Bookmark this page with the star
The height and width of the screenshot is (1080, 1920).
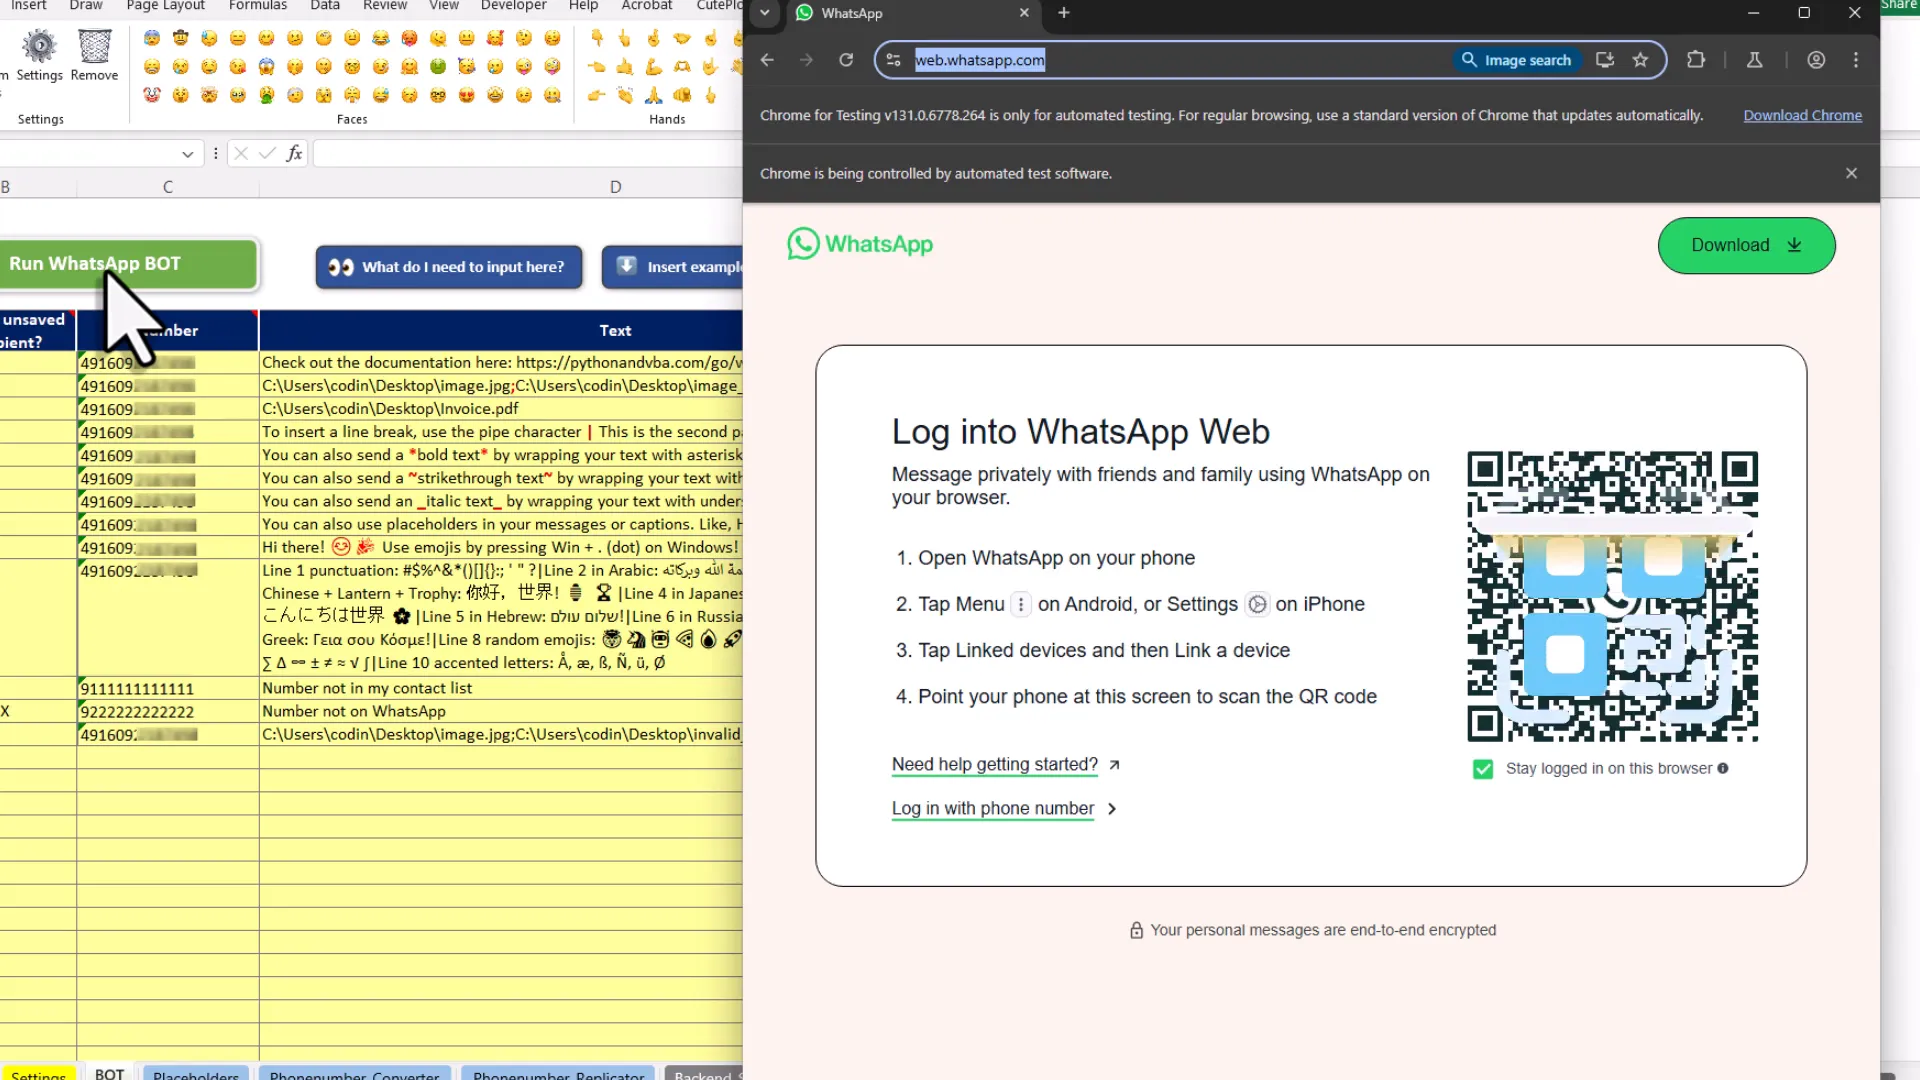coord(1640,60)
